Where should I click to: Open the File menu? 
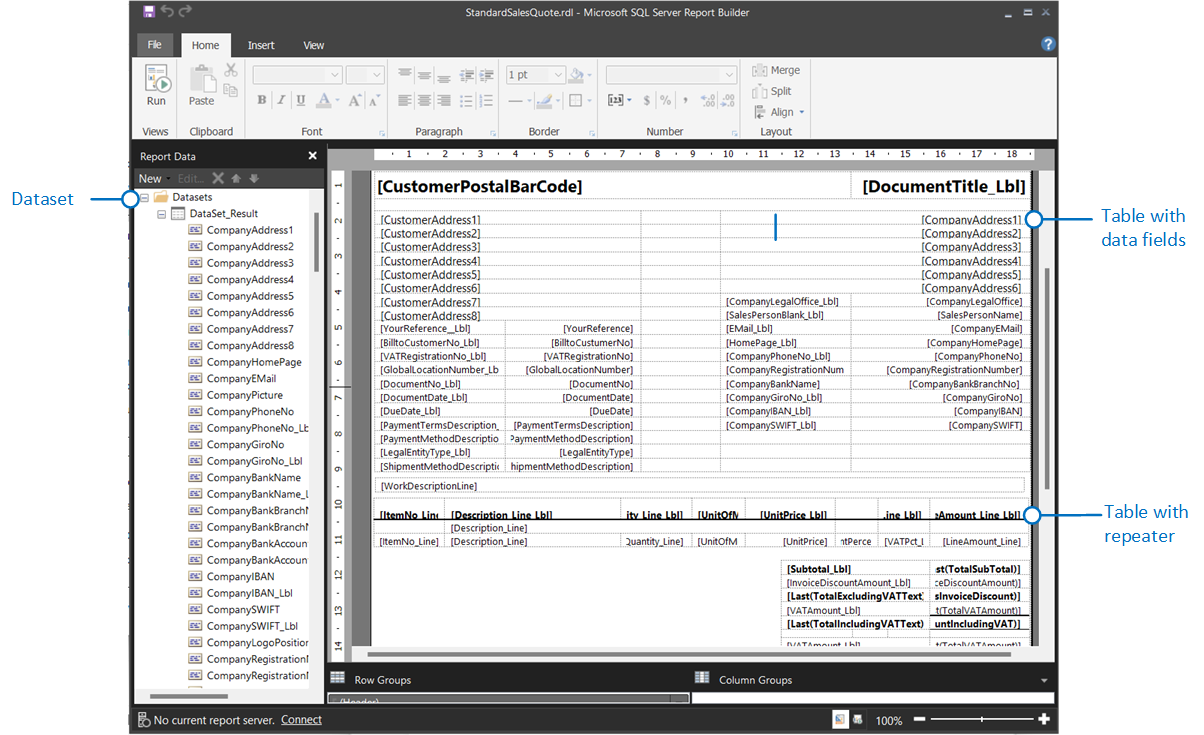pyautogui.click(x=155, y=44)
